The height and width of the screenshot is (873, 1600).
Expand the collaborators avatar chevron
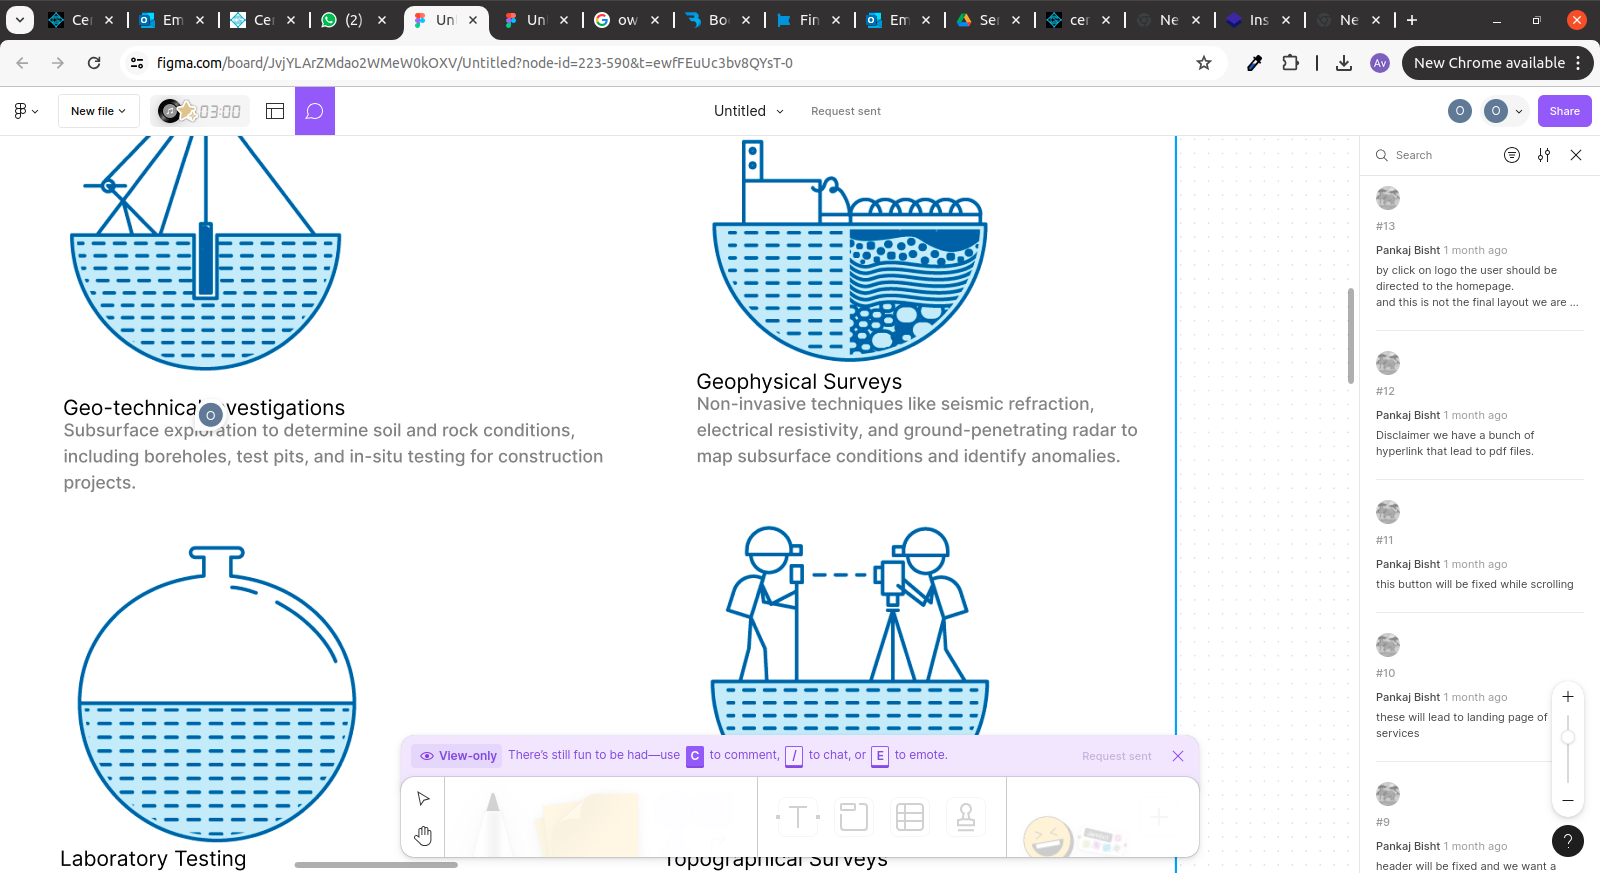1519,111
